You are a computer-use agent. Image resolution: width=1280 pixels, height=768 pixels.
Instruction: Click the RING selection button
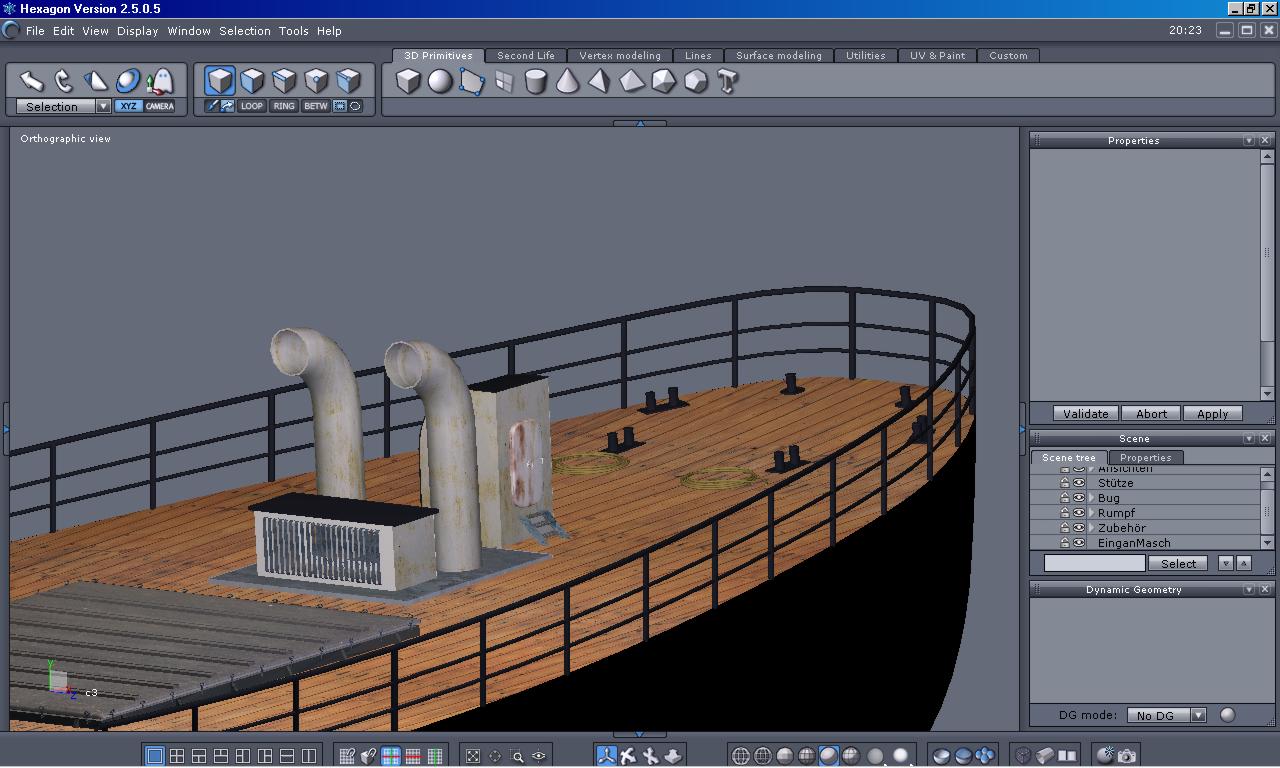[x=284, y=106]
